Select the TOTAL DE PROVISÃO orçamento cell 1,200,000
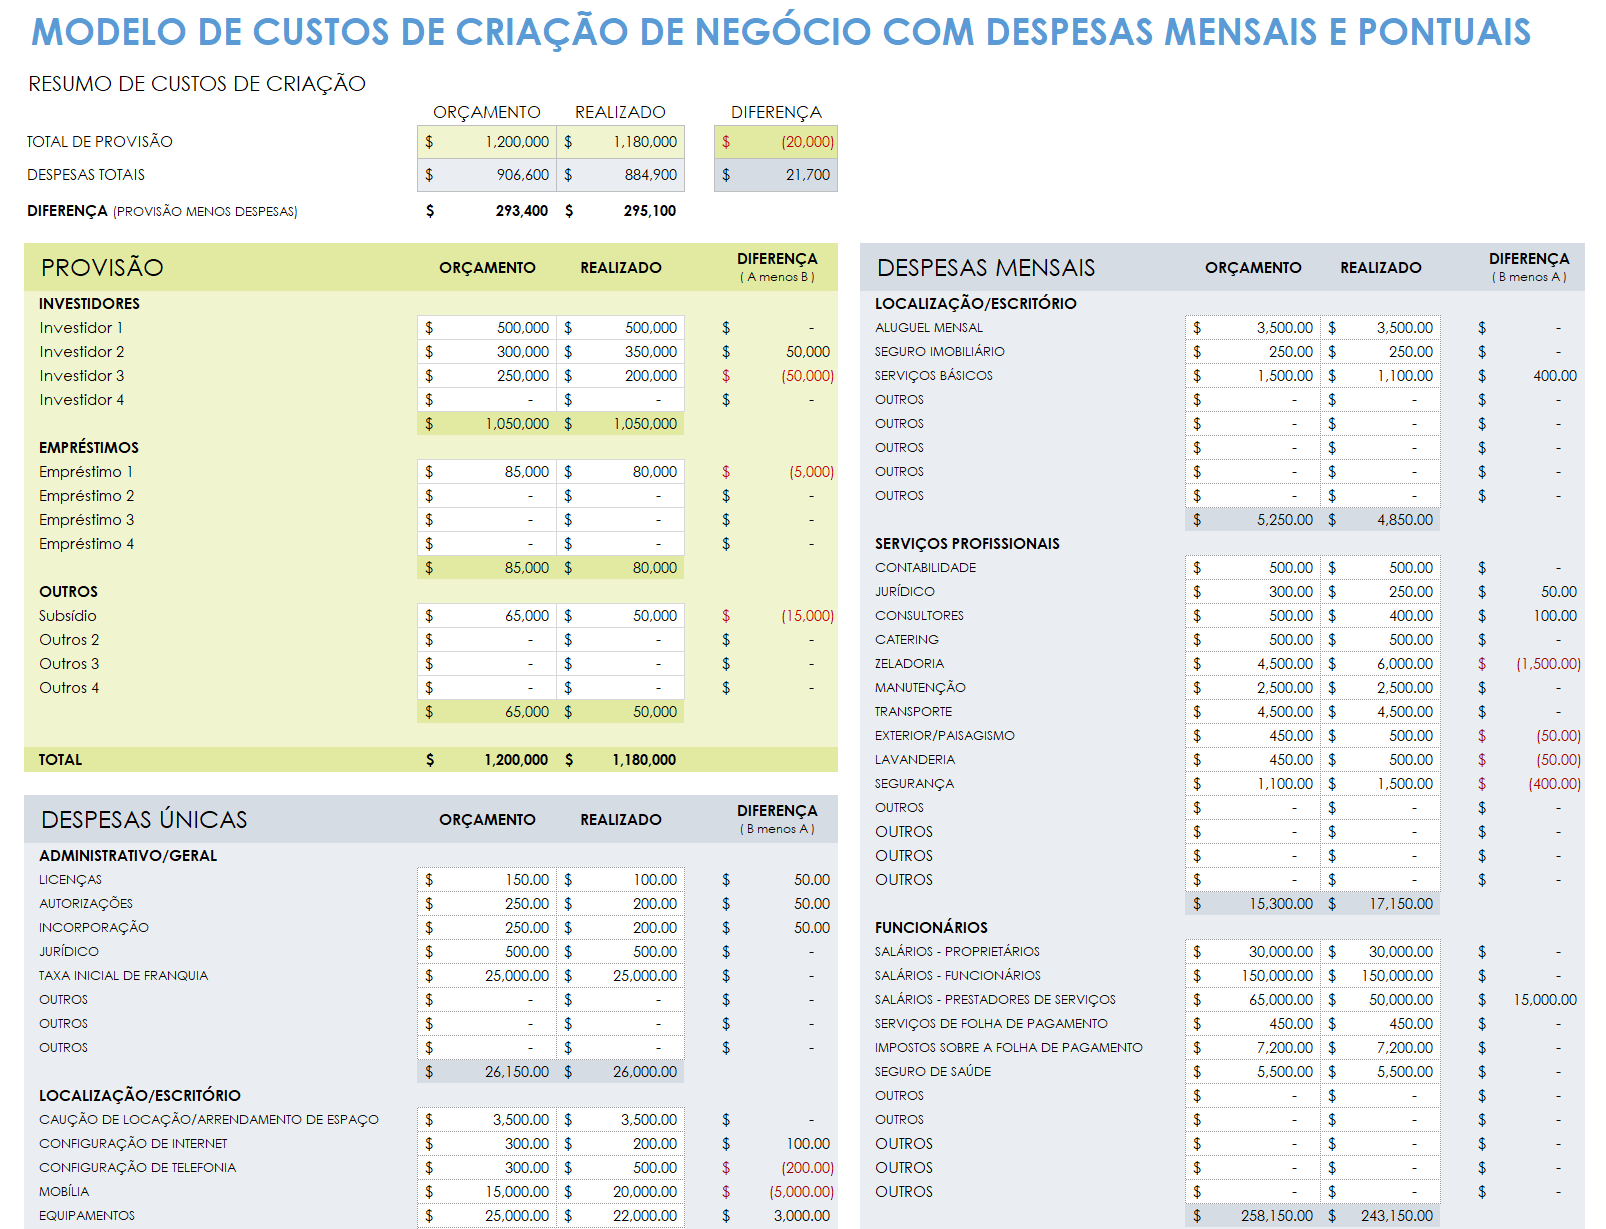1606x1229 pixels. [486, 142]
